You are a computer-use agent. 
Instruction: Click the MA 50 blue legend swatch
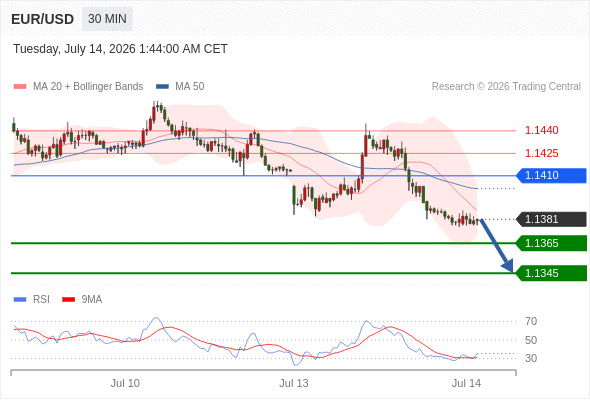click(162, 87)
